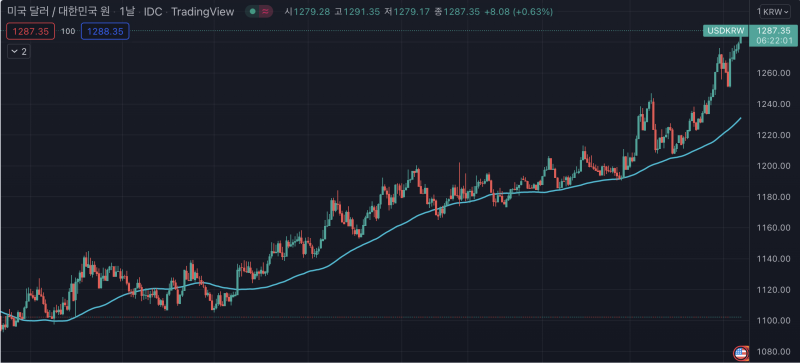This screenshot has width=800, height=363.
Task: Click the 1240.00 price axis label
Action: coord(774,104)
